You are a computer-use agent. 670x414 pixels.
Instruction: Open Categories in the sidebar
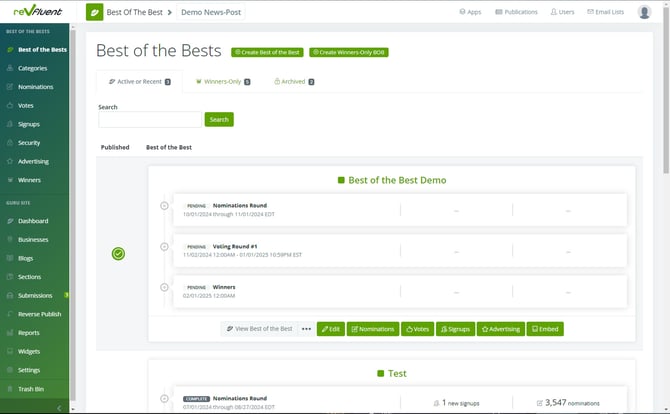point(33,68)
